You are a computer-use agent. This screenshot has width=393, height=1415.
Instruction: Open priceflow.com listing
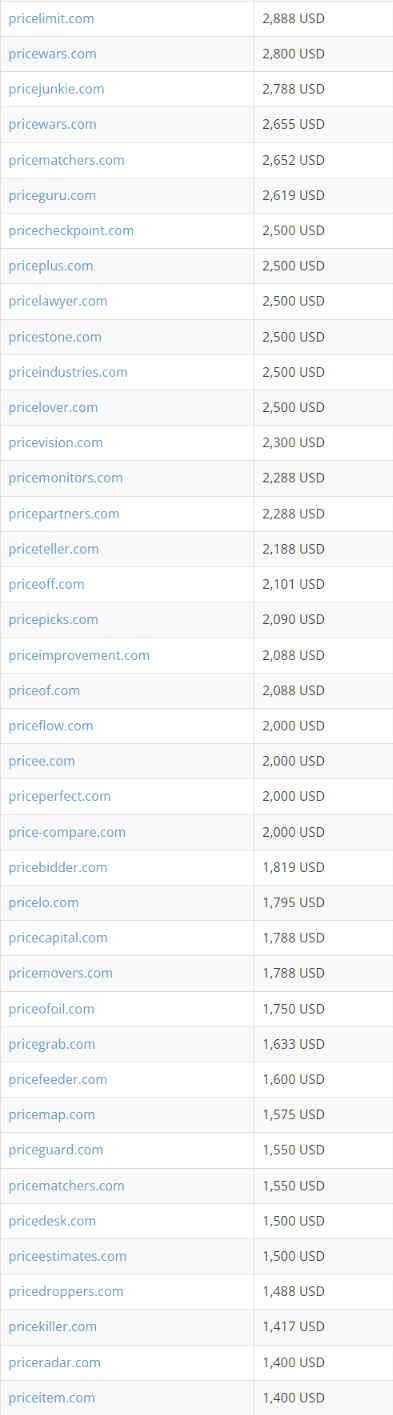pos(51,725)
